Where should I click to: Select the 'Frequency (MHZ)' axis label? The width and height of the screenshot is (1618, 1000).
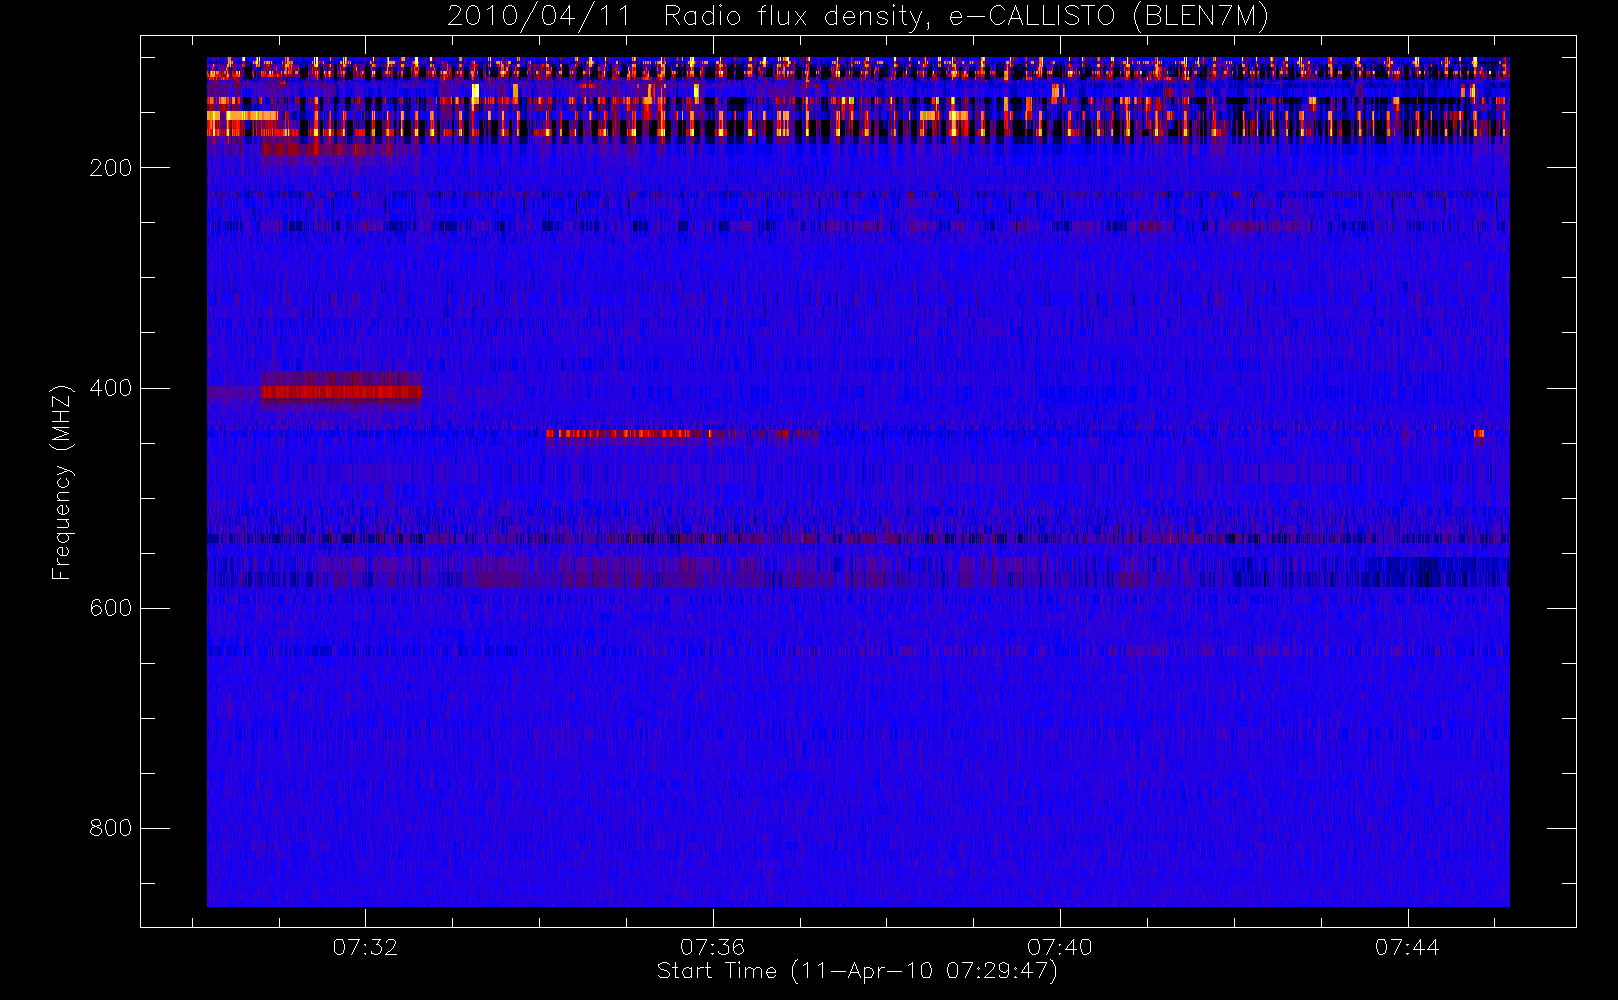pos(62,482)
